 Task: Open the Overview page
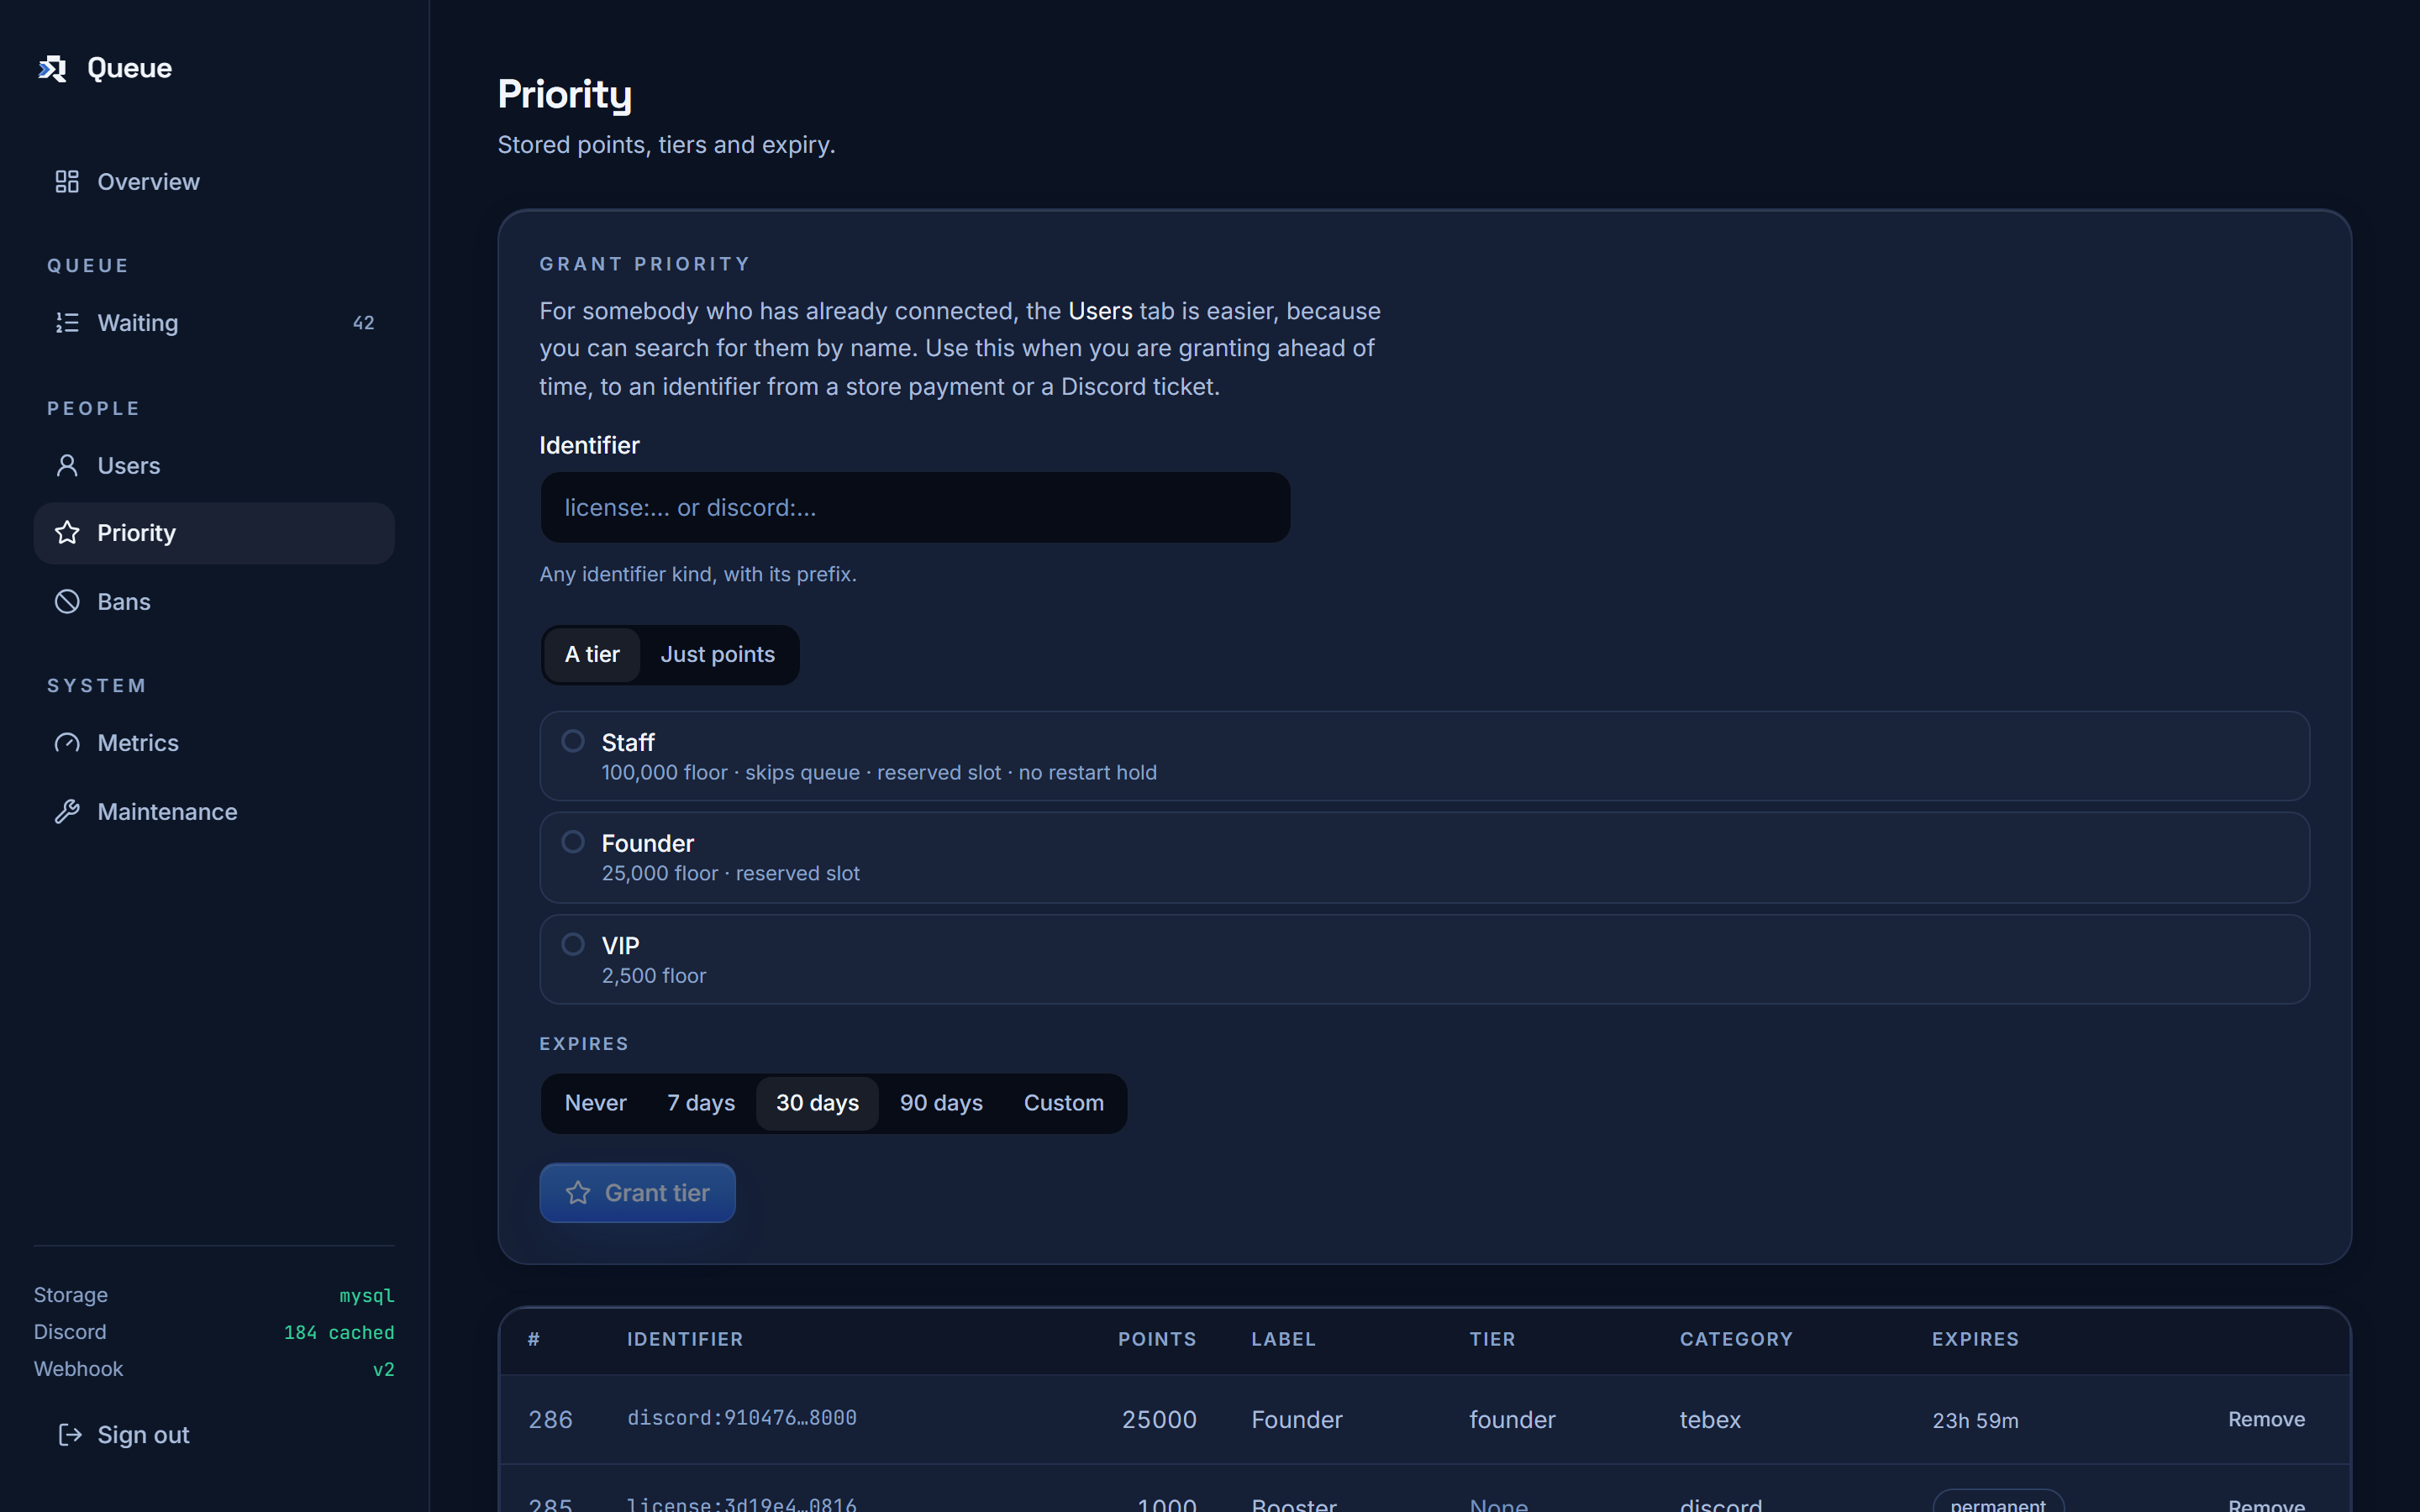tap(214, 182)
